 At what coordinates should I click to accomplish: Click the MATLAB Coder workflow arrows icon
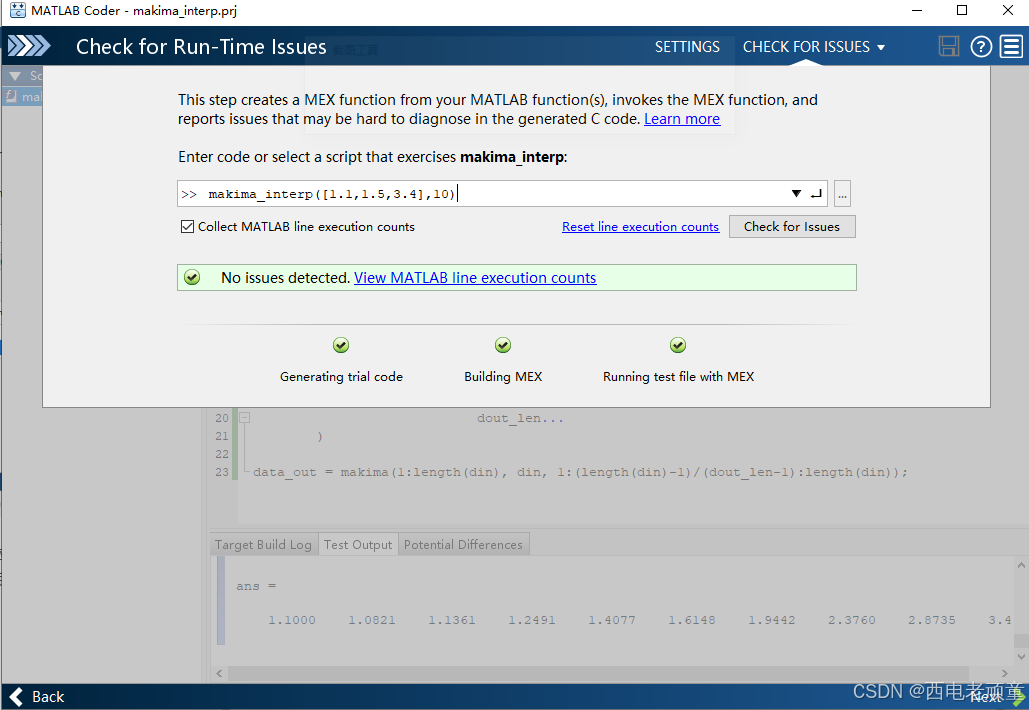pos(28,46)
